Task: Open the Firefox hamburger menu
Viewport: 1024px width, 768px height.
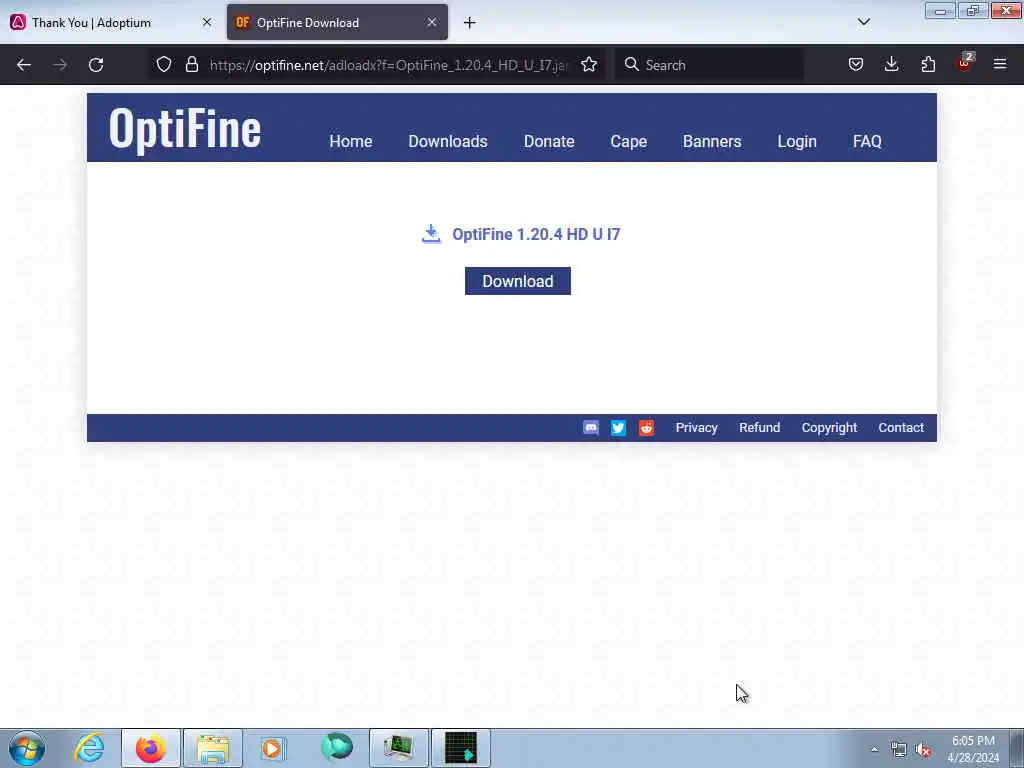Action: tap(1000, 64)
